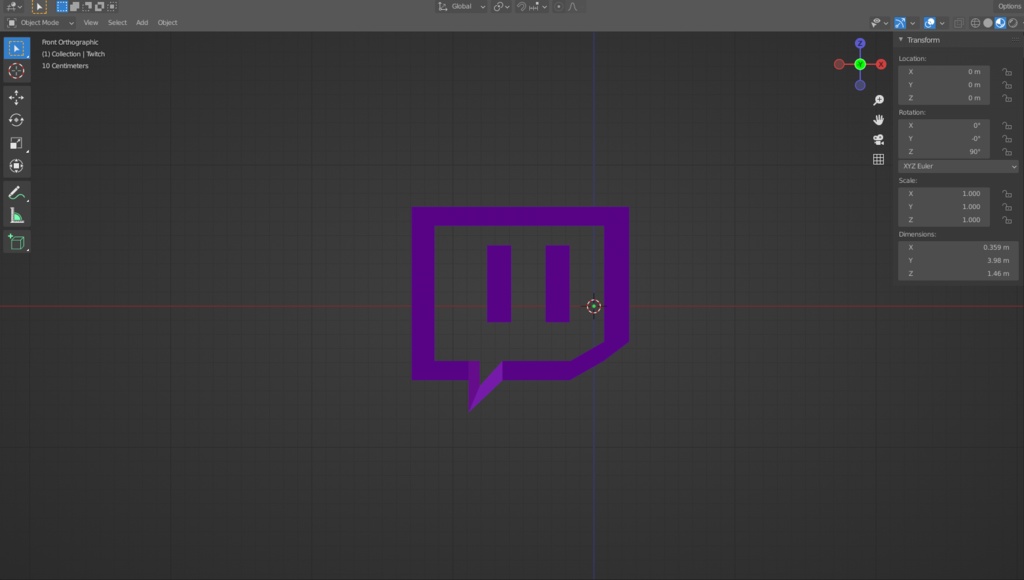Select the Move tool in the toolbar
1024x580 pixels.
pos(16,97)
